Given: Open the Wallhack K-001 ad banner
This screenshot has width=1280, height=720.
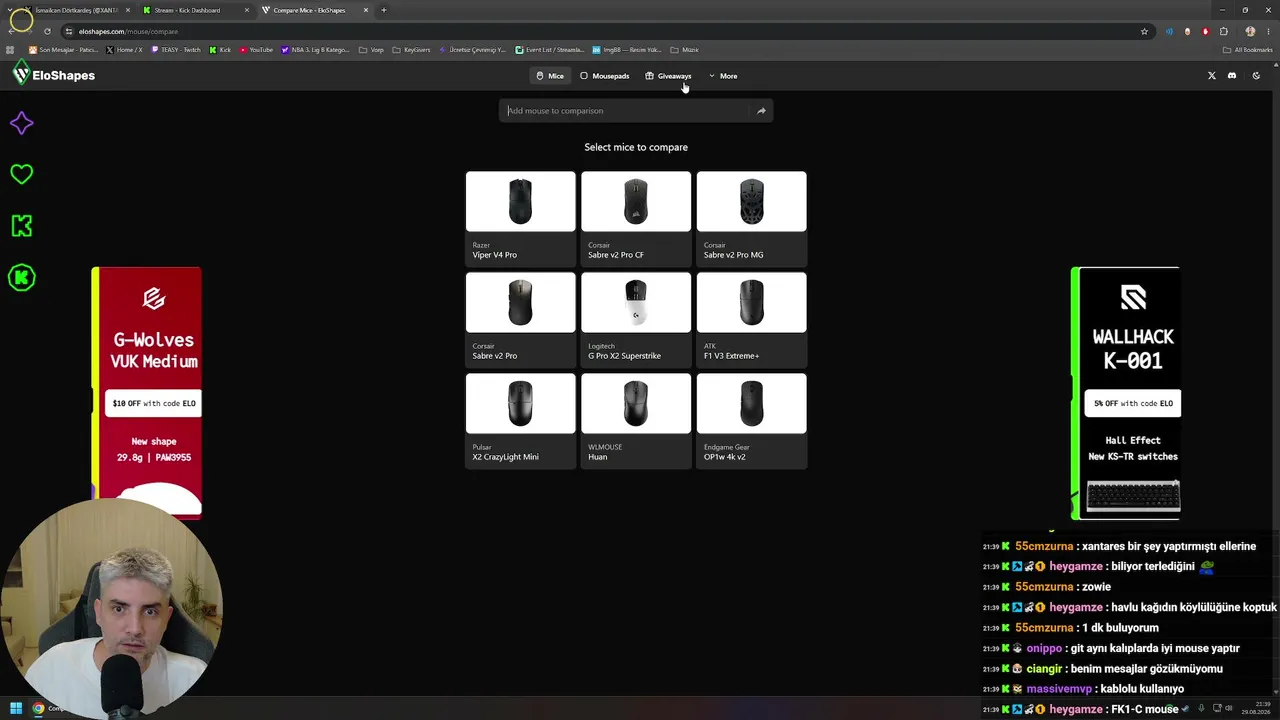Looking at the screenshot, I should [1126, 393].
